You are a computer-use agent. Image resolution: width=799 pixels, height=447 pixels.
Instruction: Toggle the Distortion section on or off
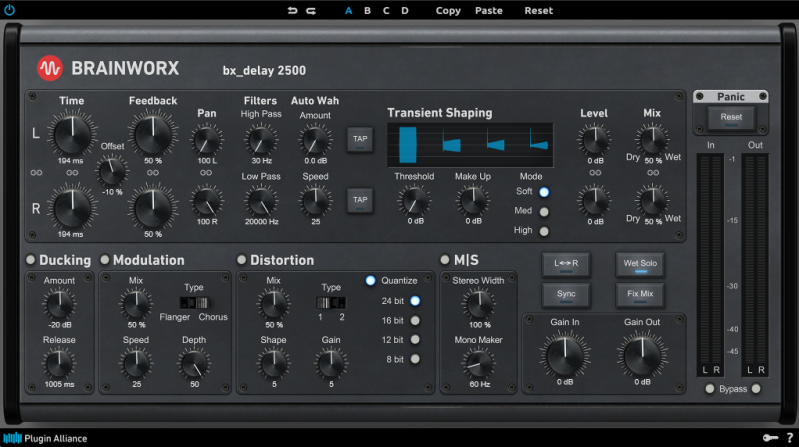[242, 260]
